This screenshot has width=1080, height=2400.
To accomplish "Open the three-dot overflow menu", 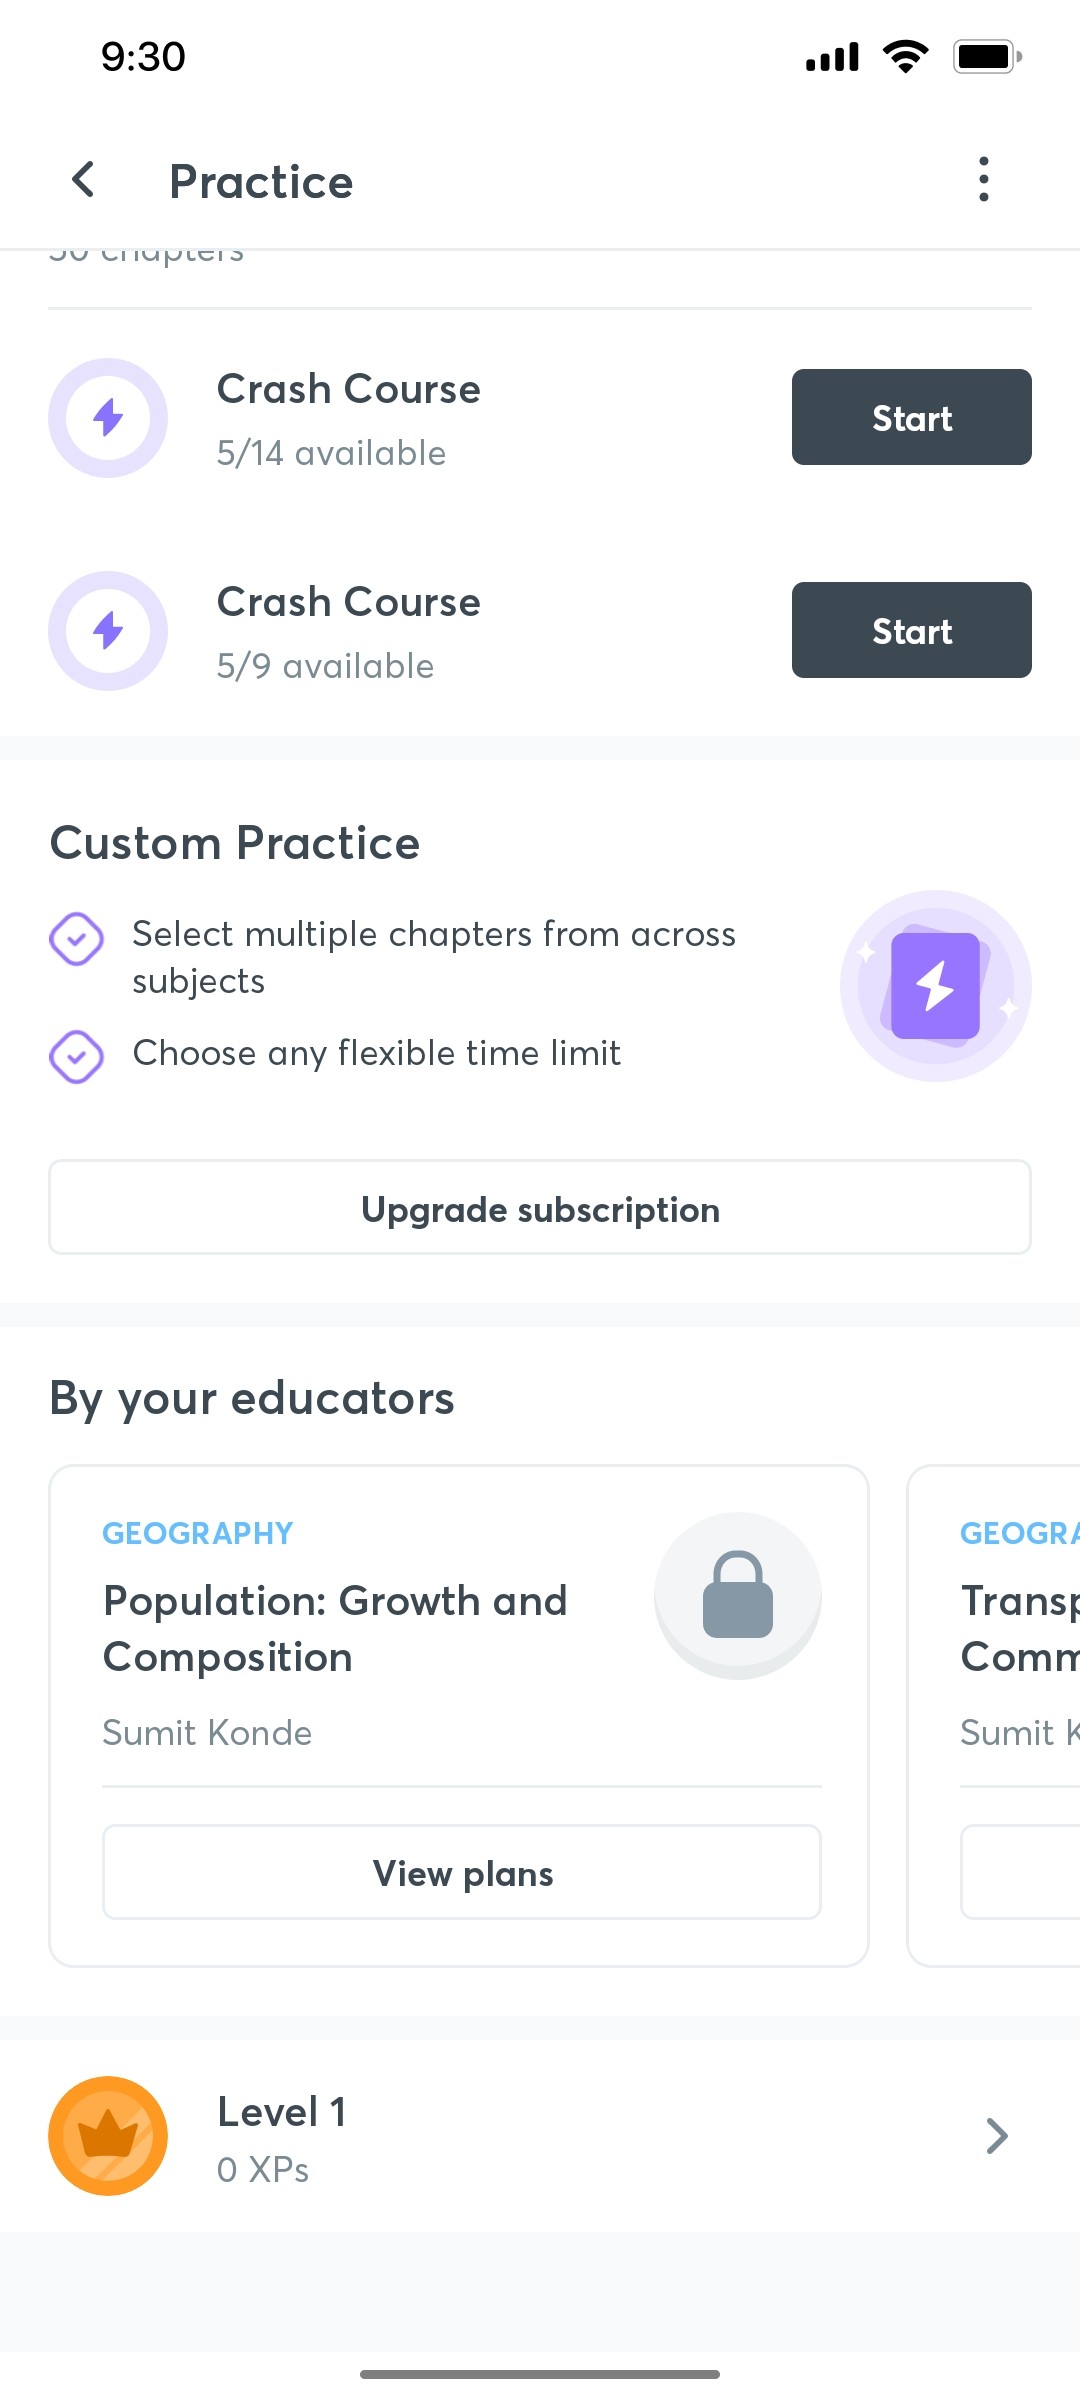I will (x=983, y=180).
